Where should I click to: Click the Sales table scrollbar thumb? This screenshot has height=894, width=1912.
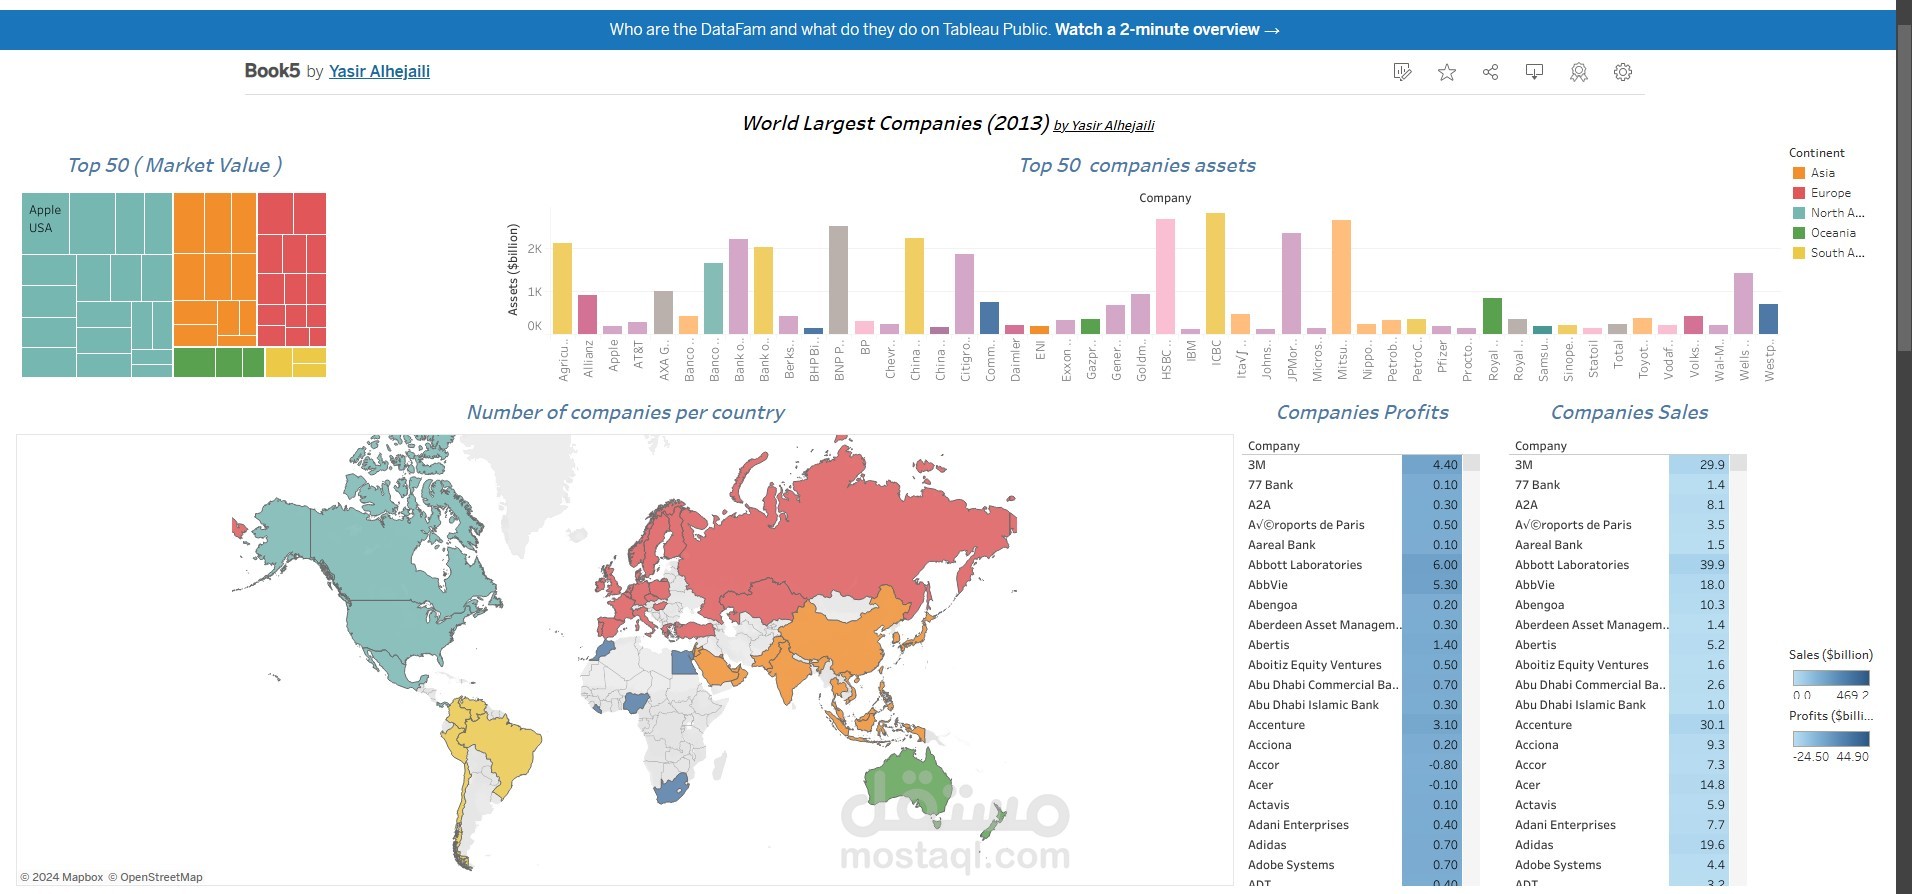pos(1738,464)
